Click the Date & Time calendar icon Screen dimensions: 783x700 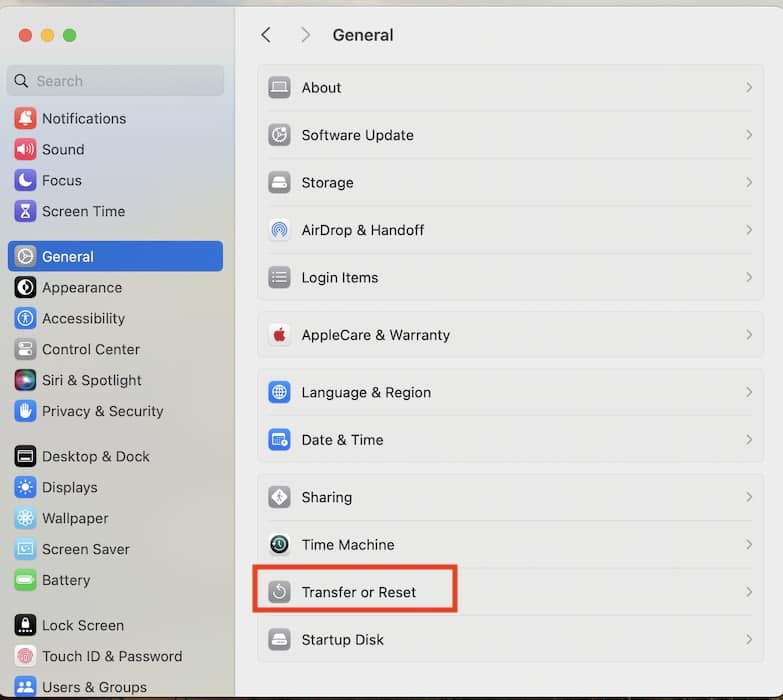point(279,440)
